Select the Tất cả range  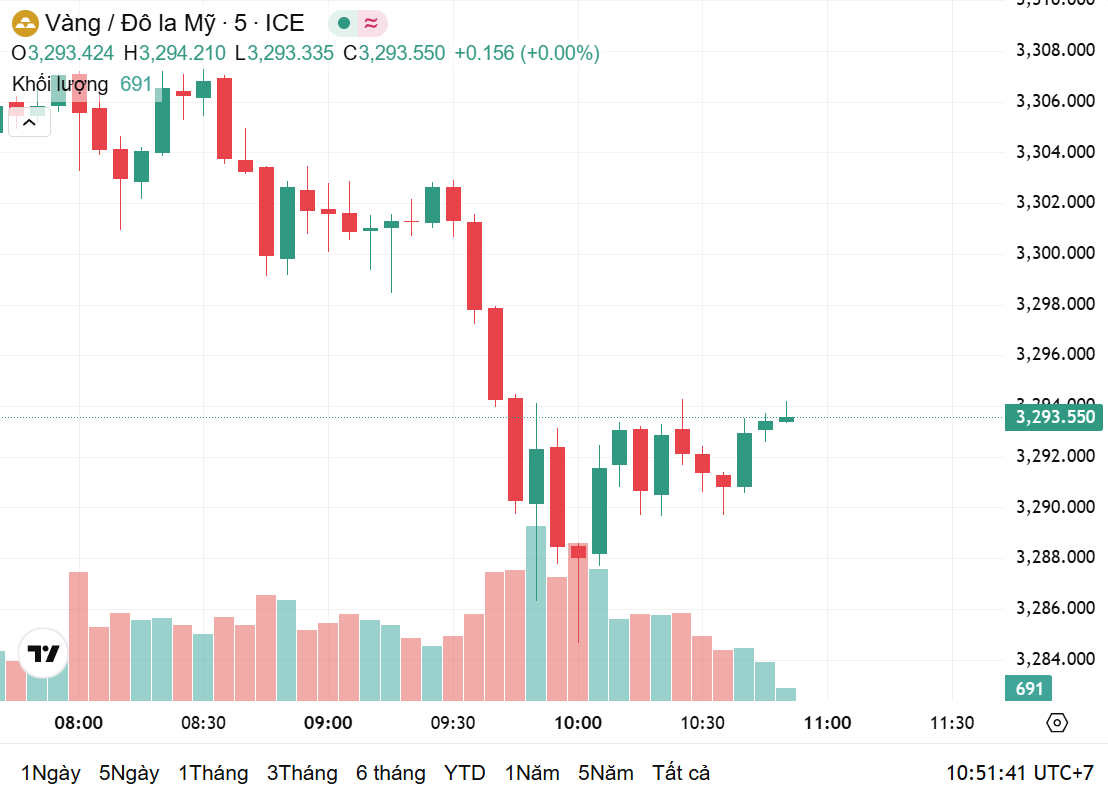681,773
